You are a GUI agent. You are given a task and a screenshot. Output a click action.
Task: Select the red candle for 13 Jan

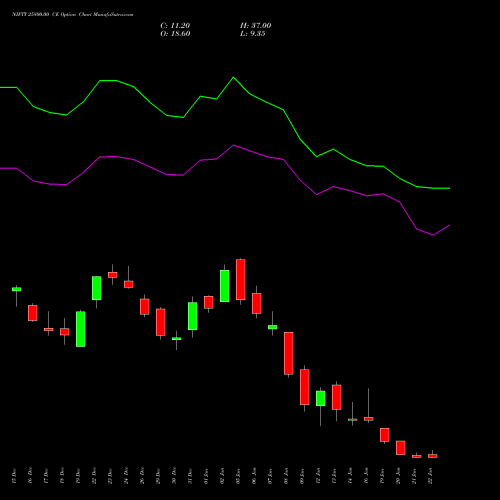(336, 397)
